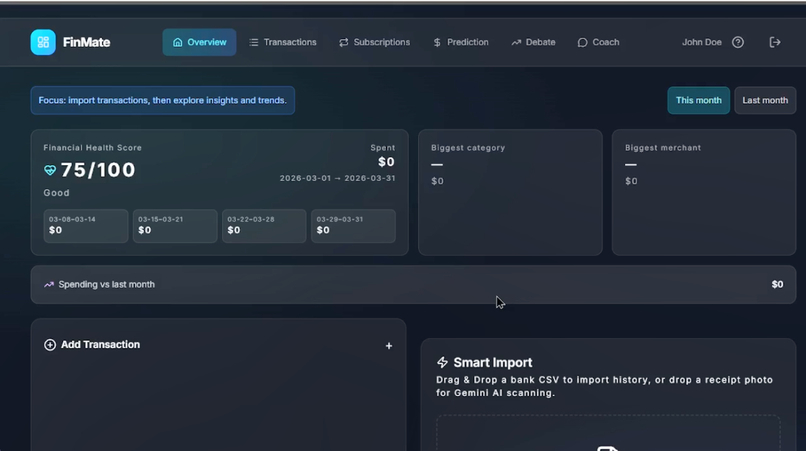The height and width of the screenshot is (451, 806).
Task: Switch to the Subscriptions tab
Action: pyautogui.click(x=374, y=42)
